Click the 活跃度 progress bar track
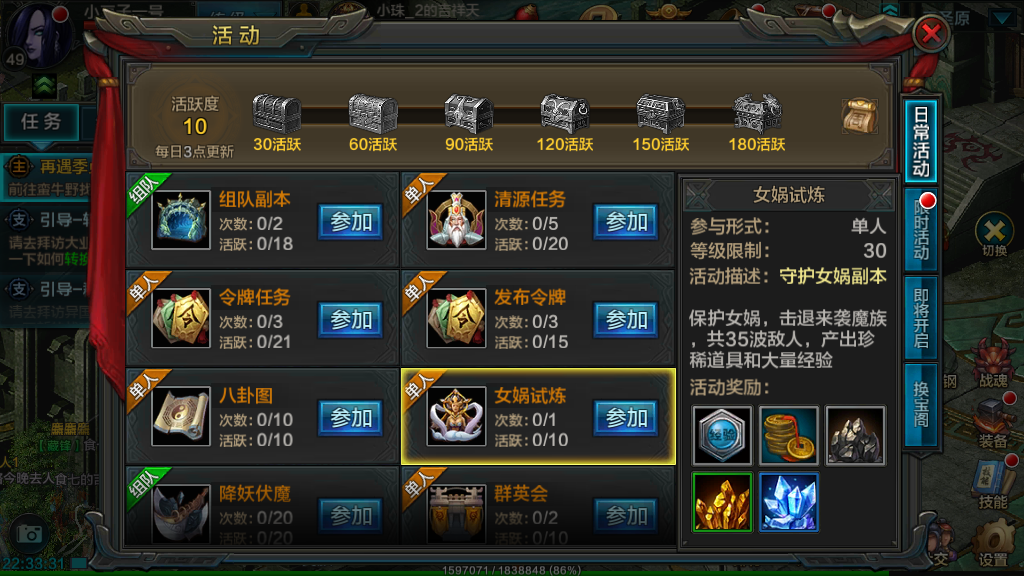1024x576 pixels. (516, 116)
